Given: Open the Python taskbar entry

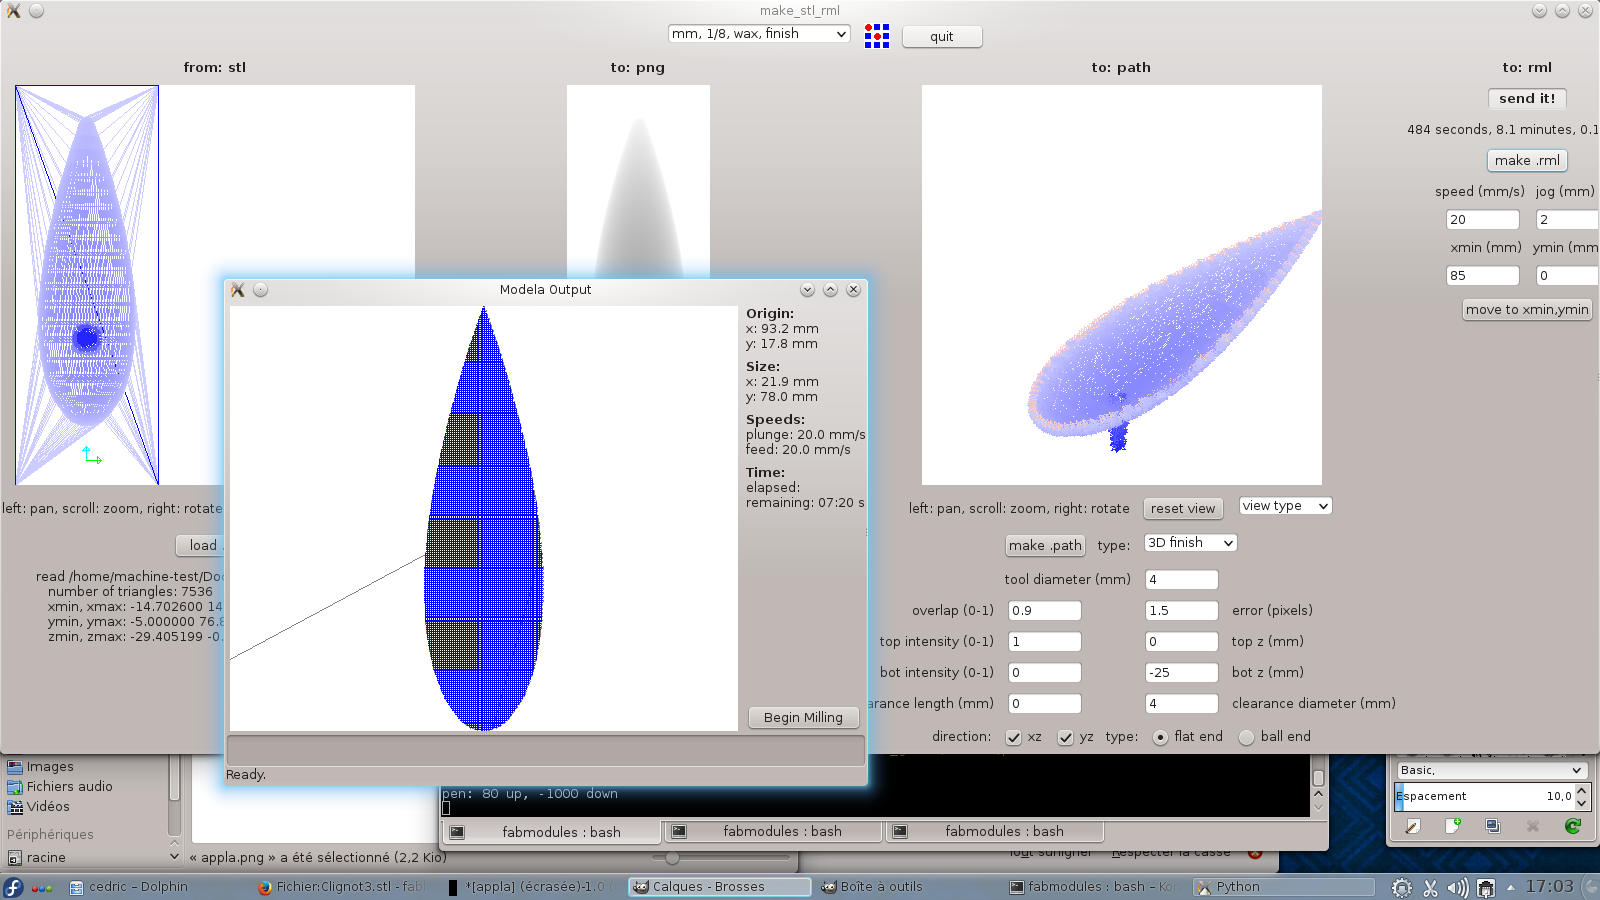Looking at the screenshot, I should click(x=1282, y=887).
